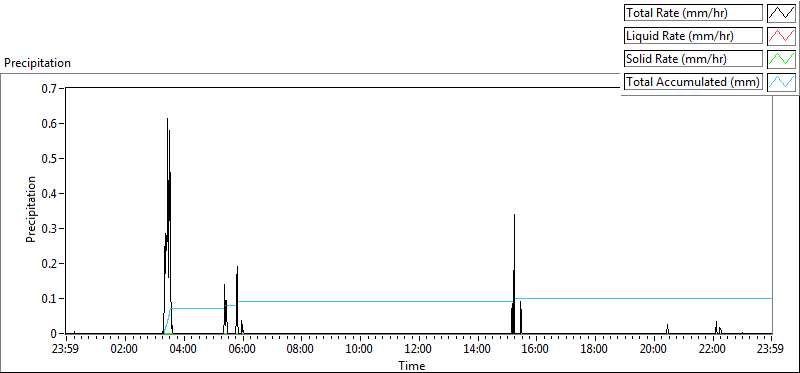This screenshot has width=800, height=373.
Task: Click the tallest rate peak near 03:30
Action: [x=167, y=225]
